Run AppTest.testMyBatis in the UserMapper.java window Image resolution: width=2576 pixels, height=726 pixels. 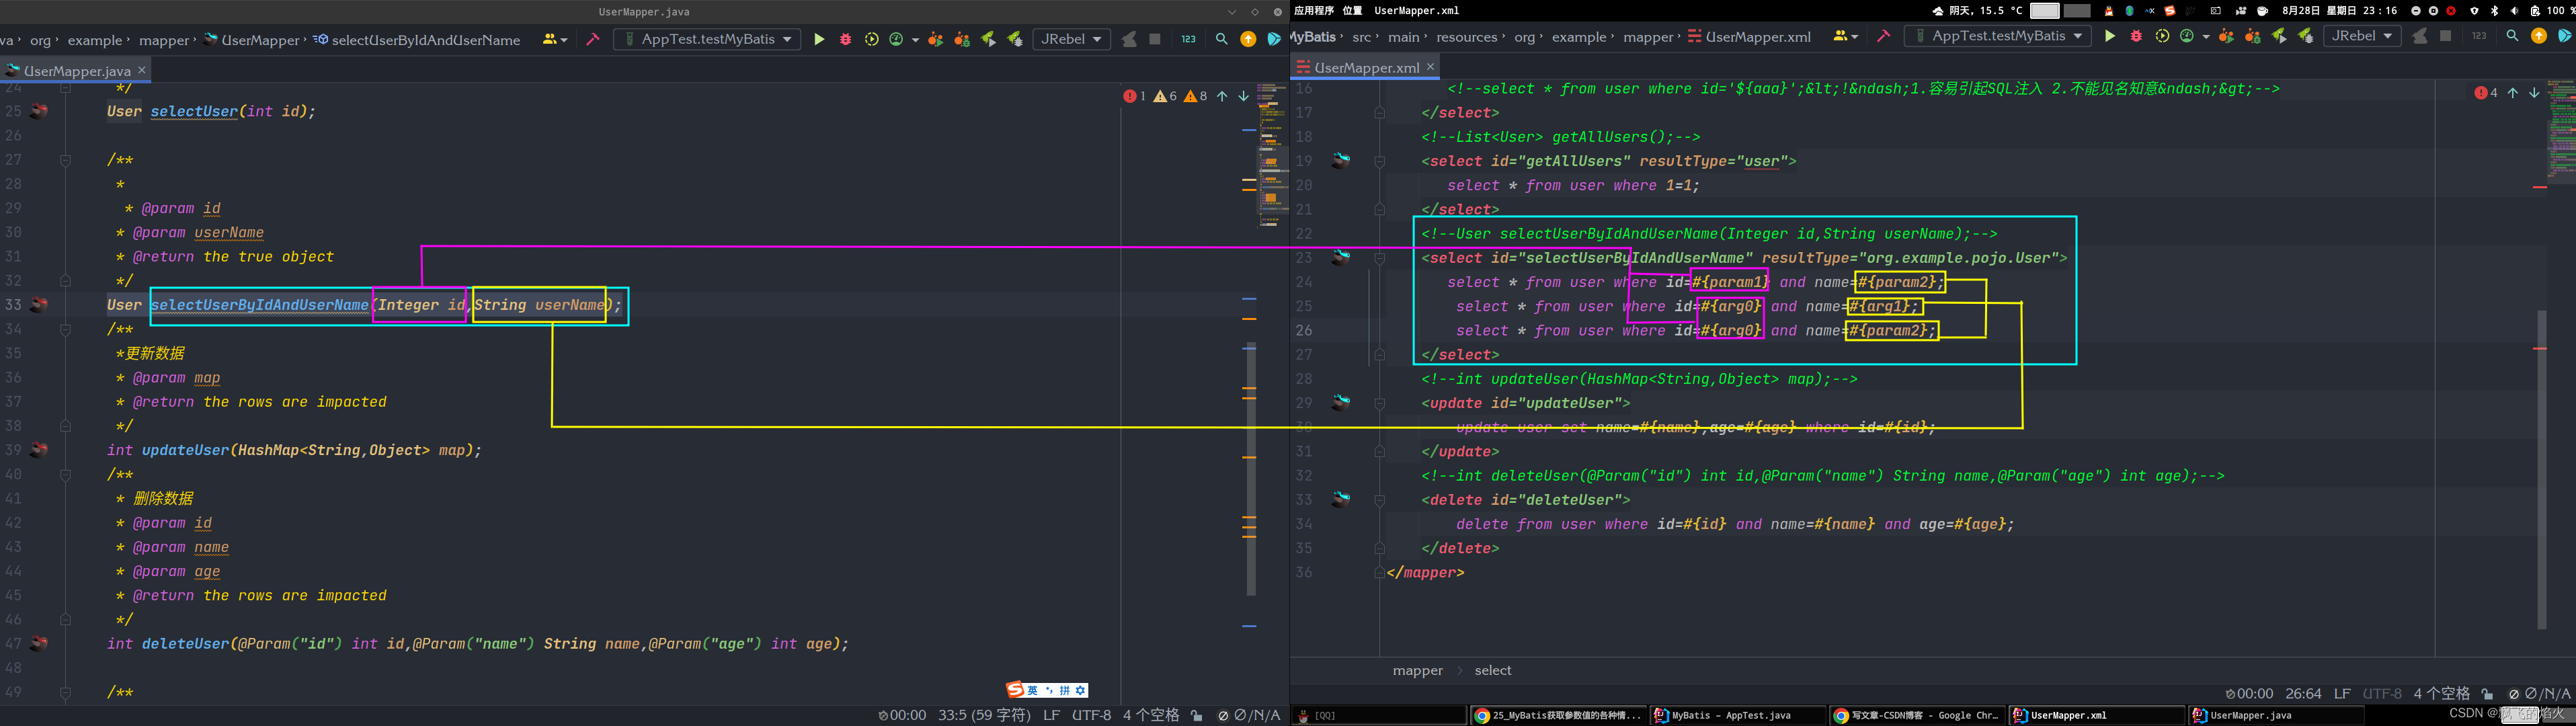tap(819, 39)
